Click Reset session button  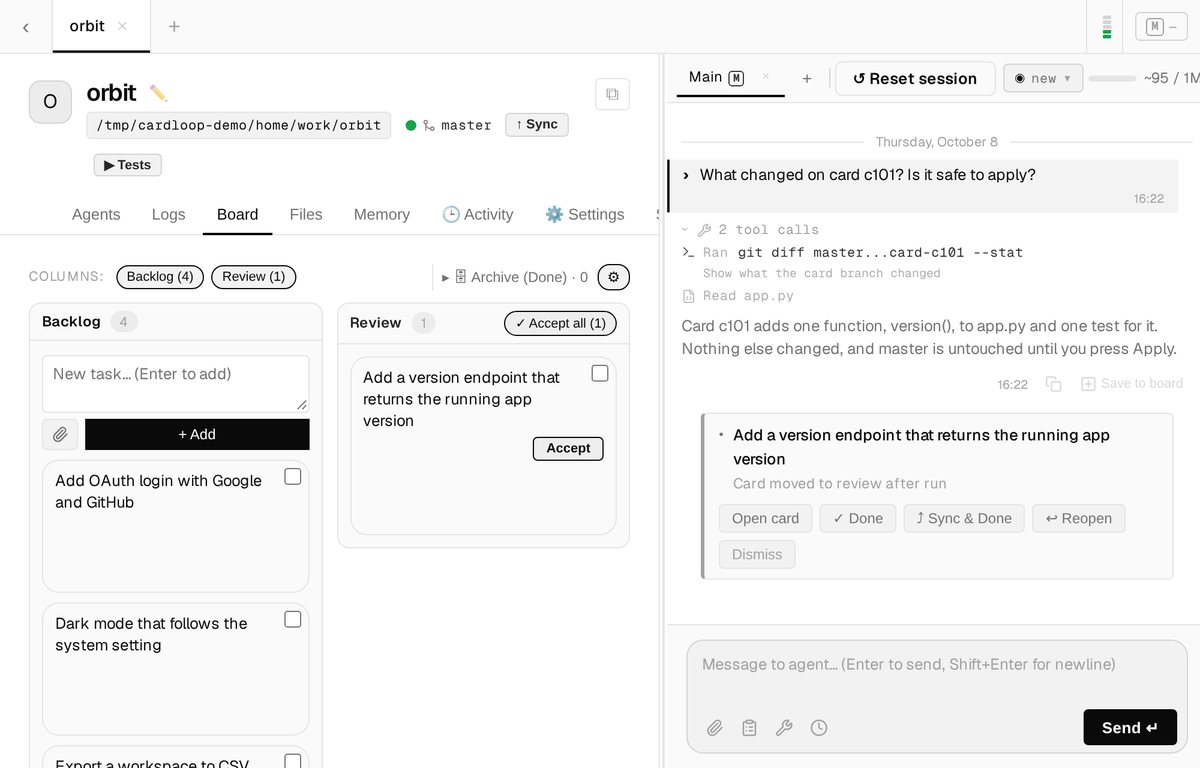(915, 78)
